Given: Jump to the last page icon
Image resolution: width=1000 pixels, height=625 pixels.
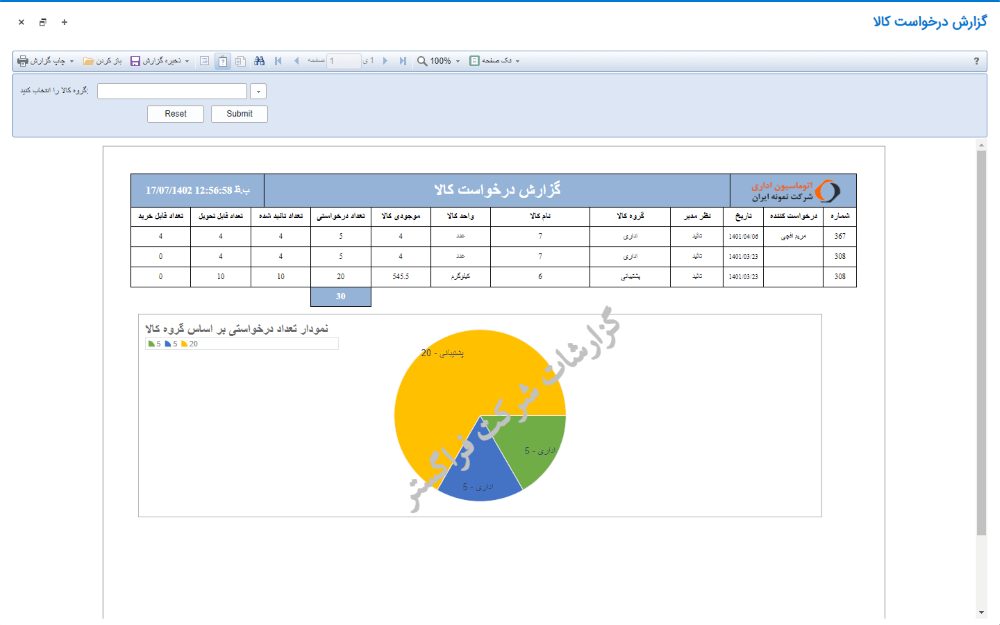Looking at the screenshot, I should pyautogui.click(x=403, y=60).
